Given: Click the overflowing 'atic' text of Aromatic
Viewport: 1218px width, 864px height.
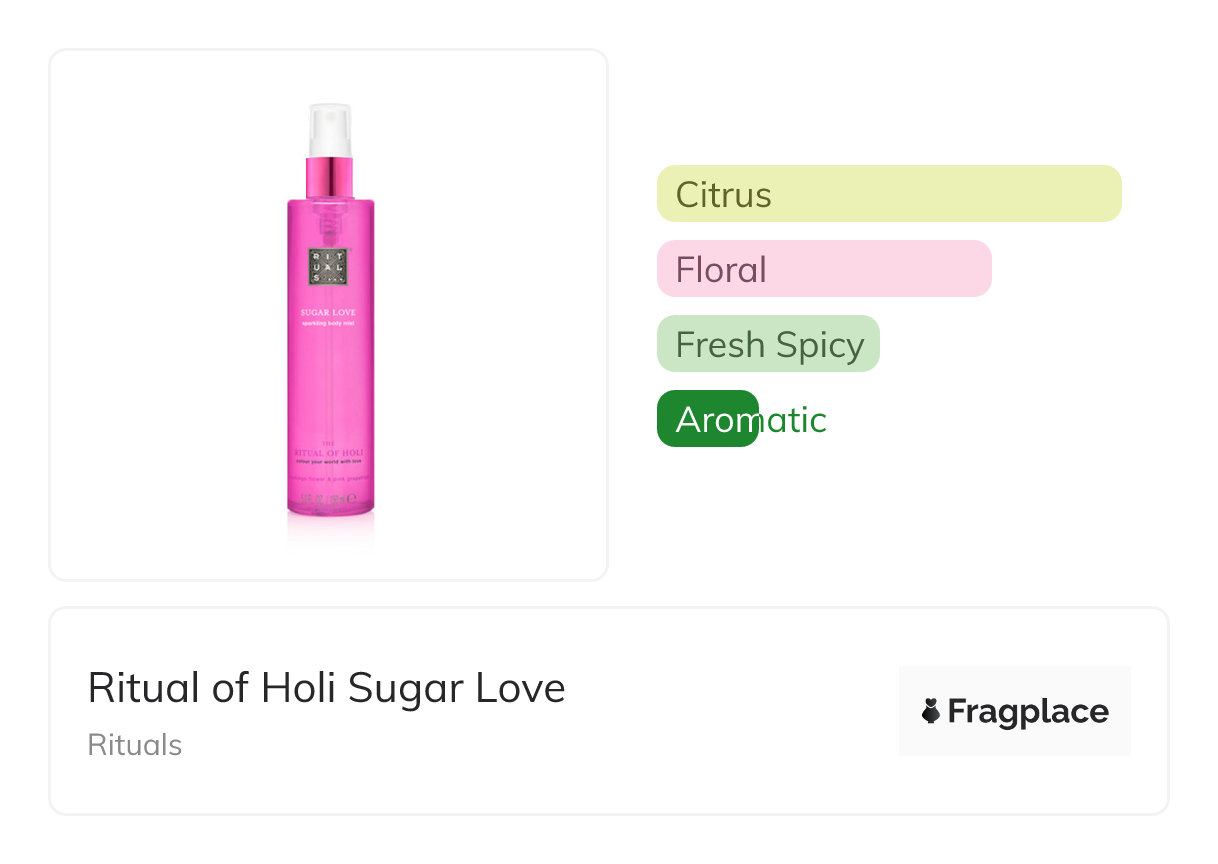Looking at the screenshot, I should pyautogui.click(x=793, y=420).
